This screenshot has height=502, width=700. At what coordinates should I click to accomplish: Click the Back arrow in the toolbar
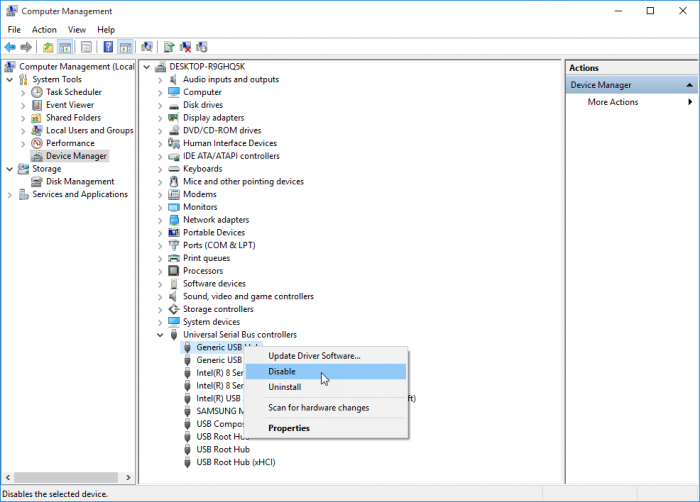pos(10,47)
